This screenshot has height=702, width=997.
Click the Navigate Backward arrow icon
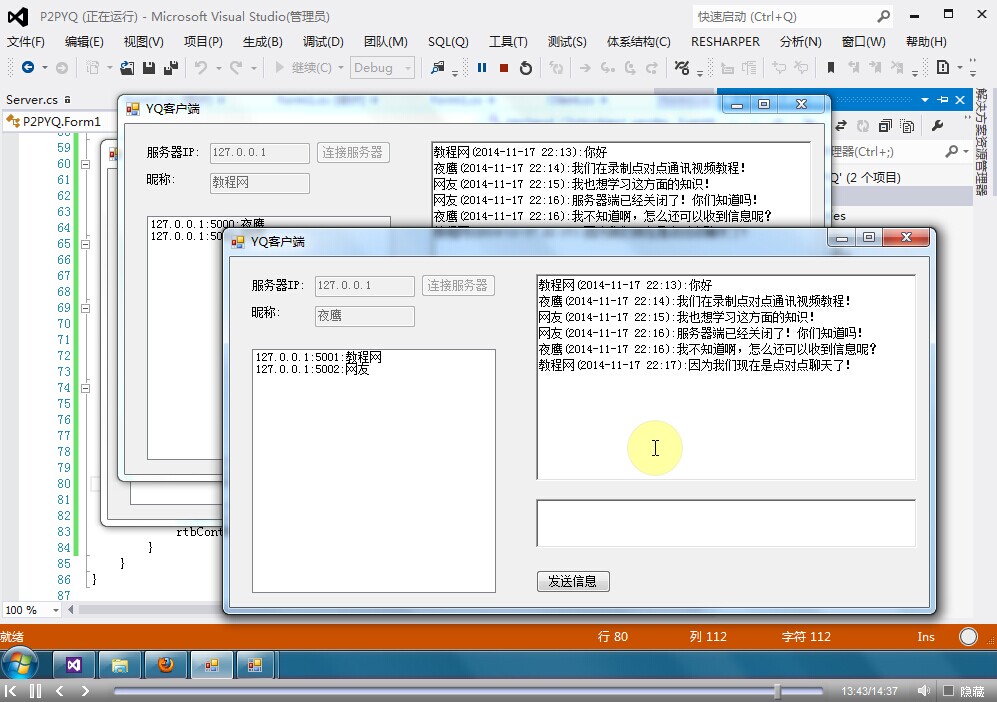click(x=28, y=68)
